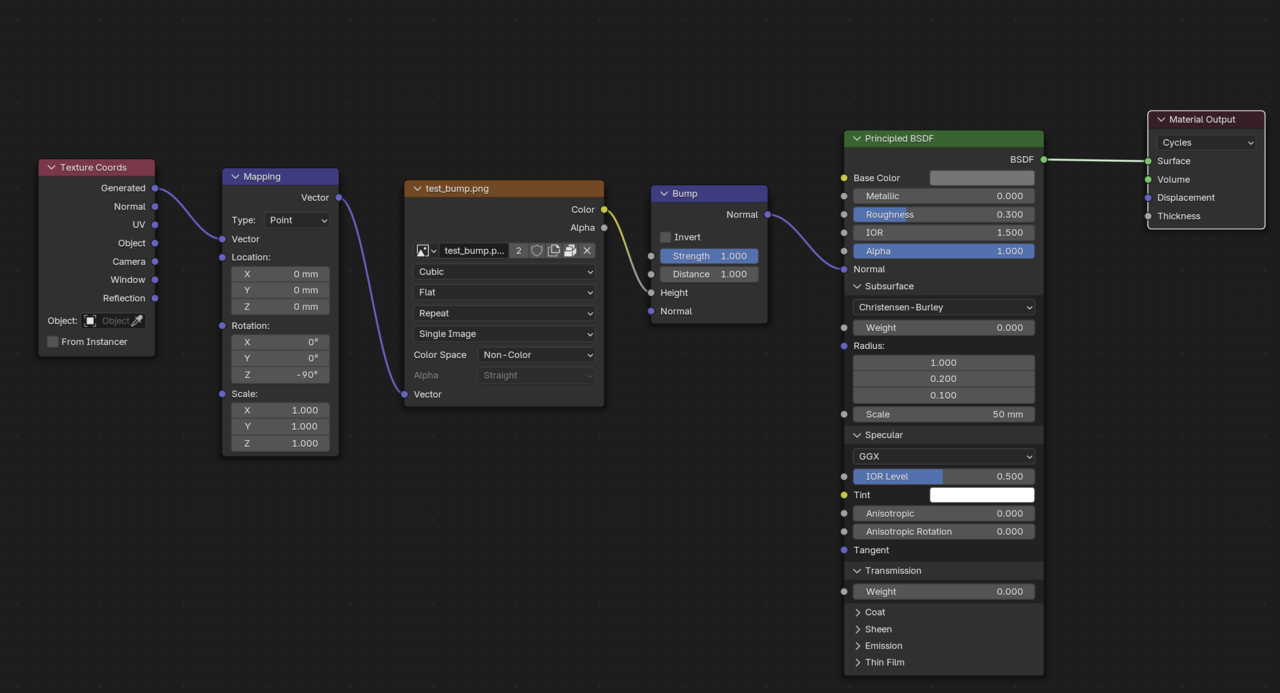Click the Camera output socket
Screen dimensions: 1280x693
click(155, 262)
